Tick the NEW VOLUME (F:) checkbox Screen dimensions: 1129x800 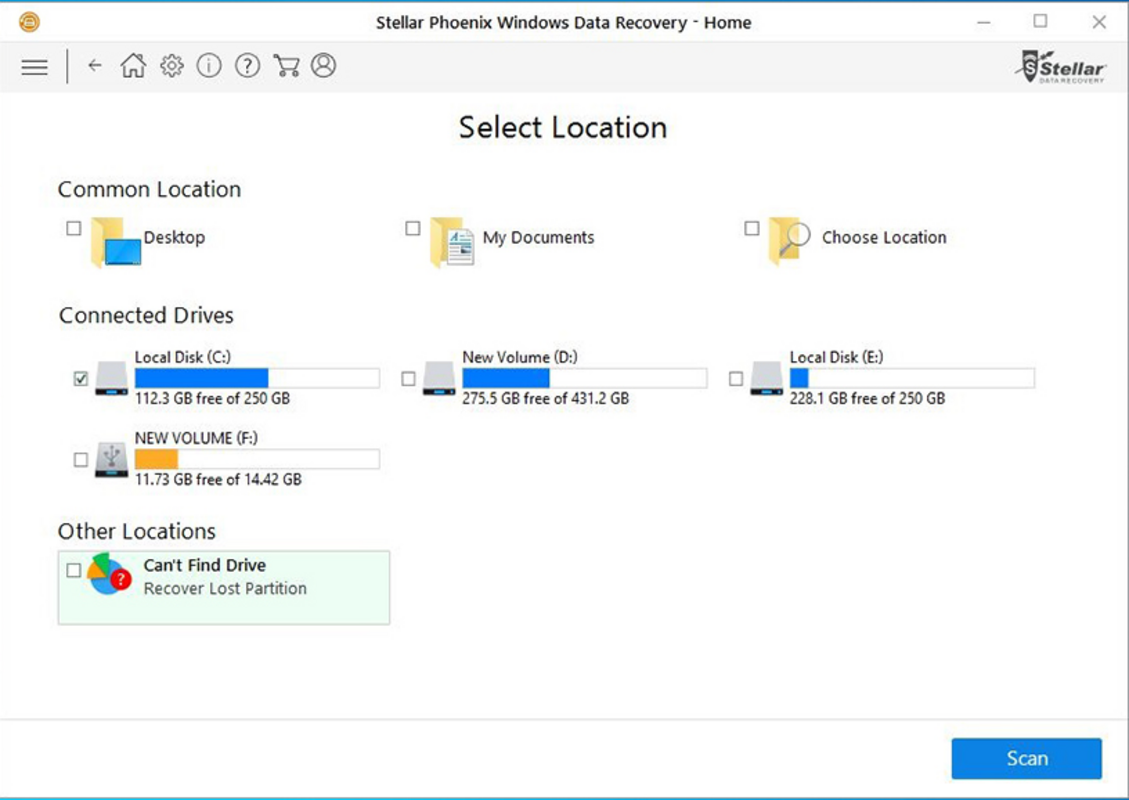pyautogui.click(x=81, y=459)
